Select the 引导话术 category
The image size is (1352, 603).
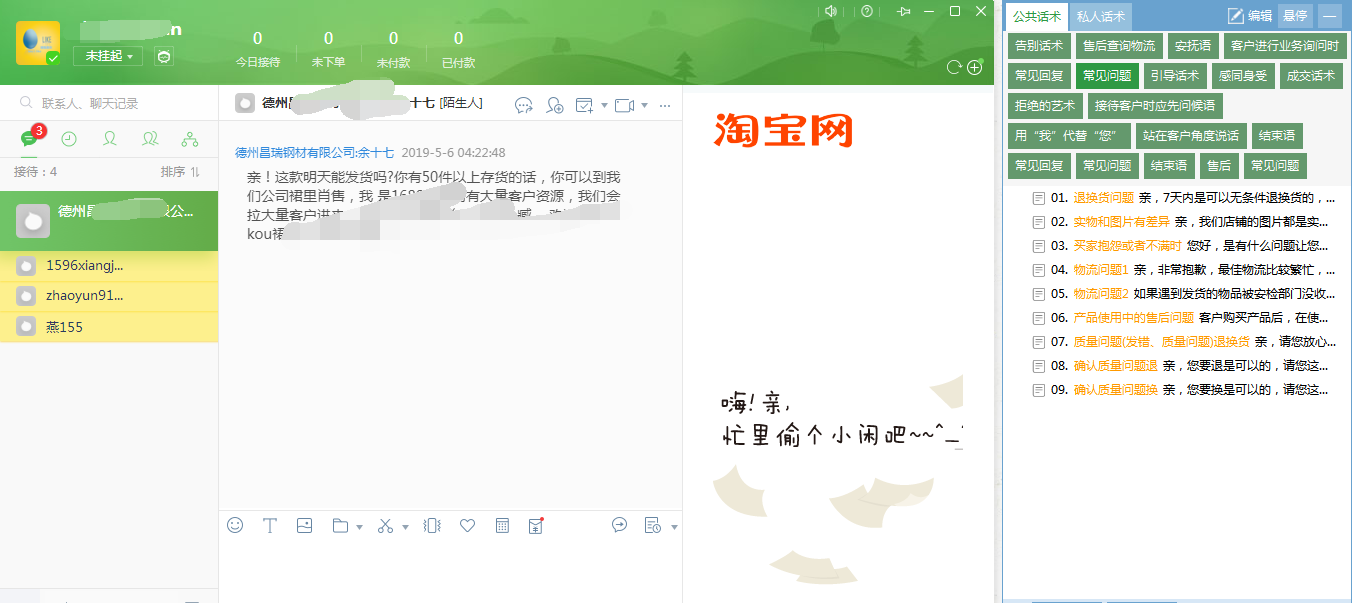pyautogui.click(x=1174, y=76)
